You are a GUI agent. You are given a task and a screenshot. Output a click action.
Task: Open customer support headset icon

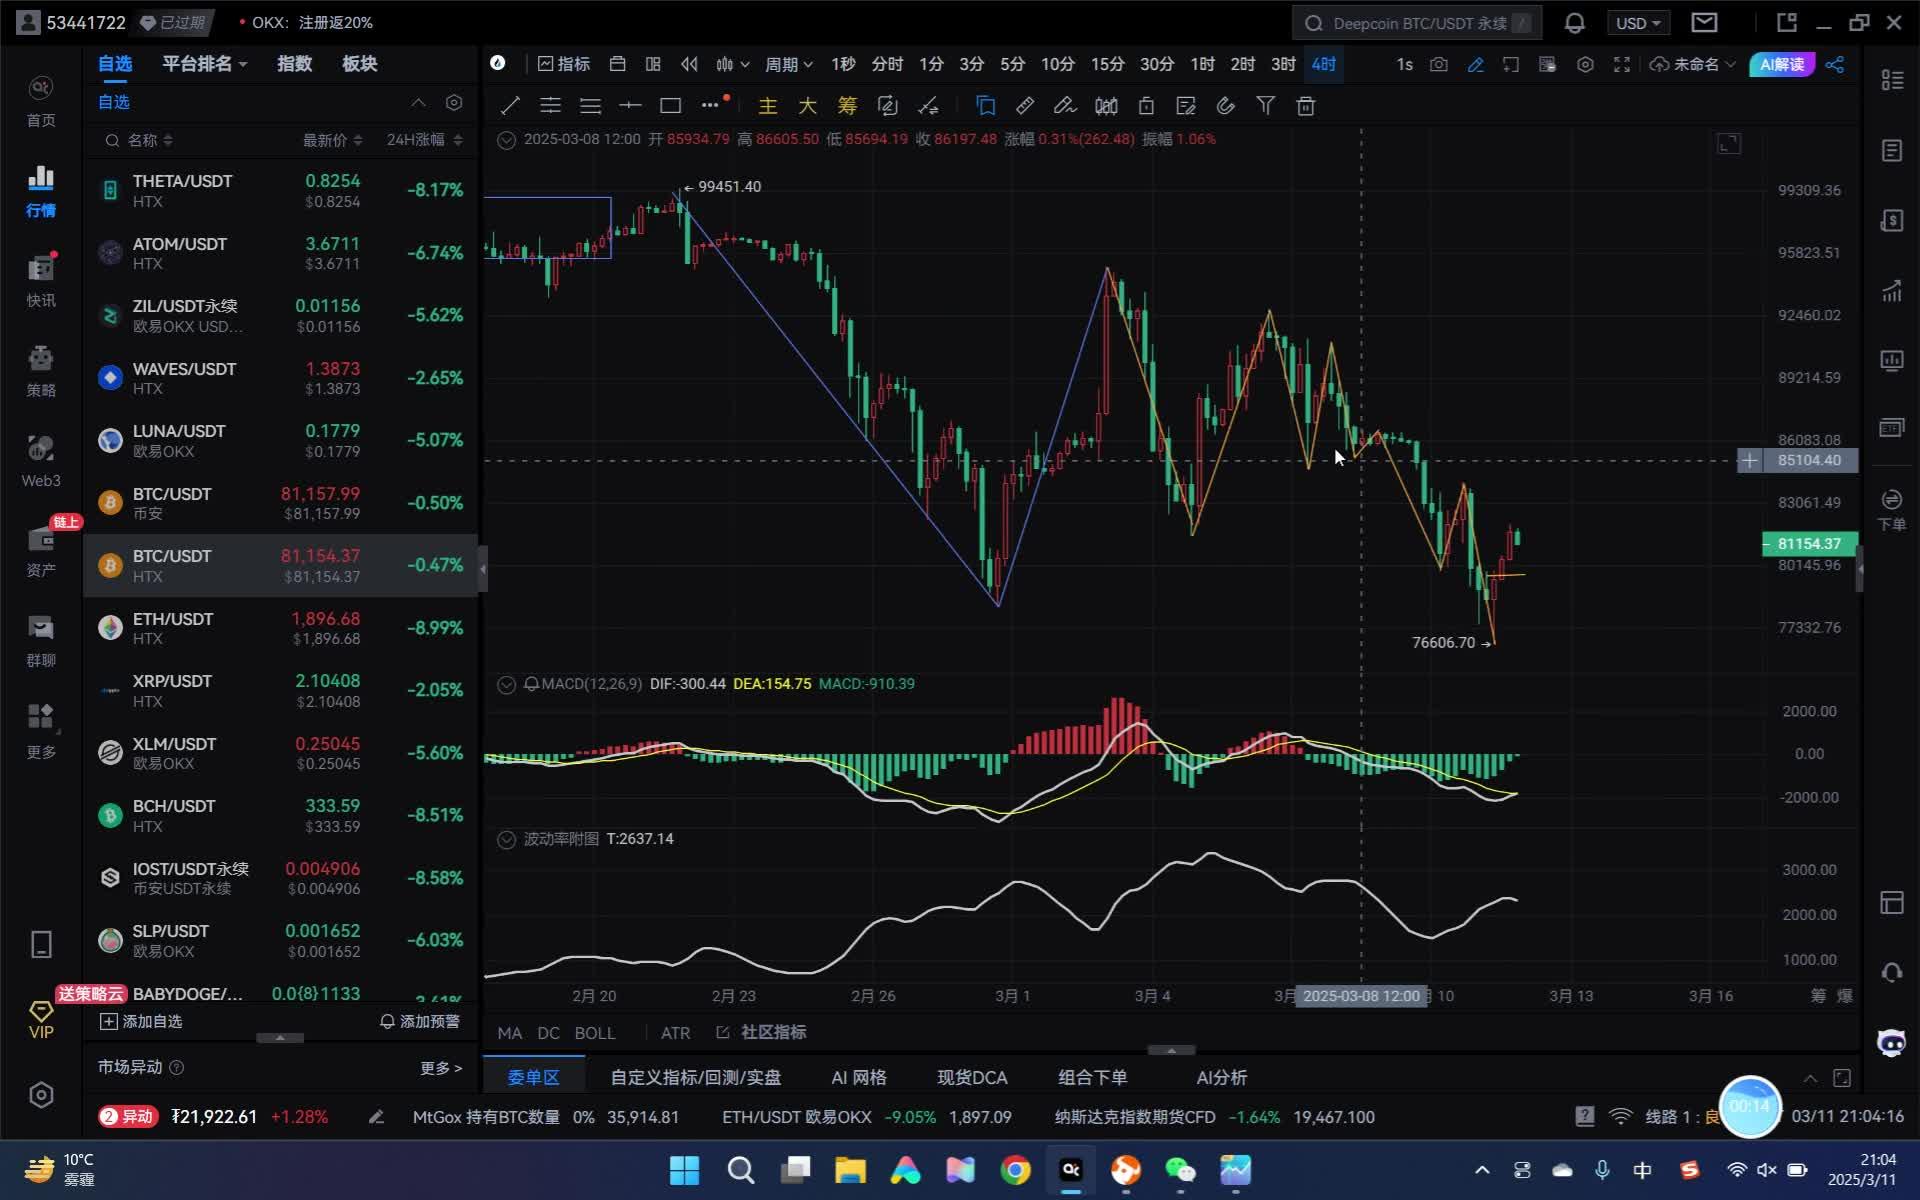[1891, 972]
